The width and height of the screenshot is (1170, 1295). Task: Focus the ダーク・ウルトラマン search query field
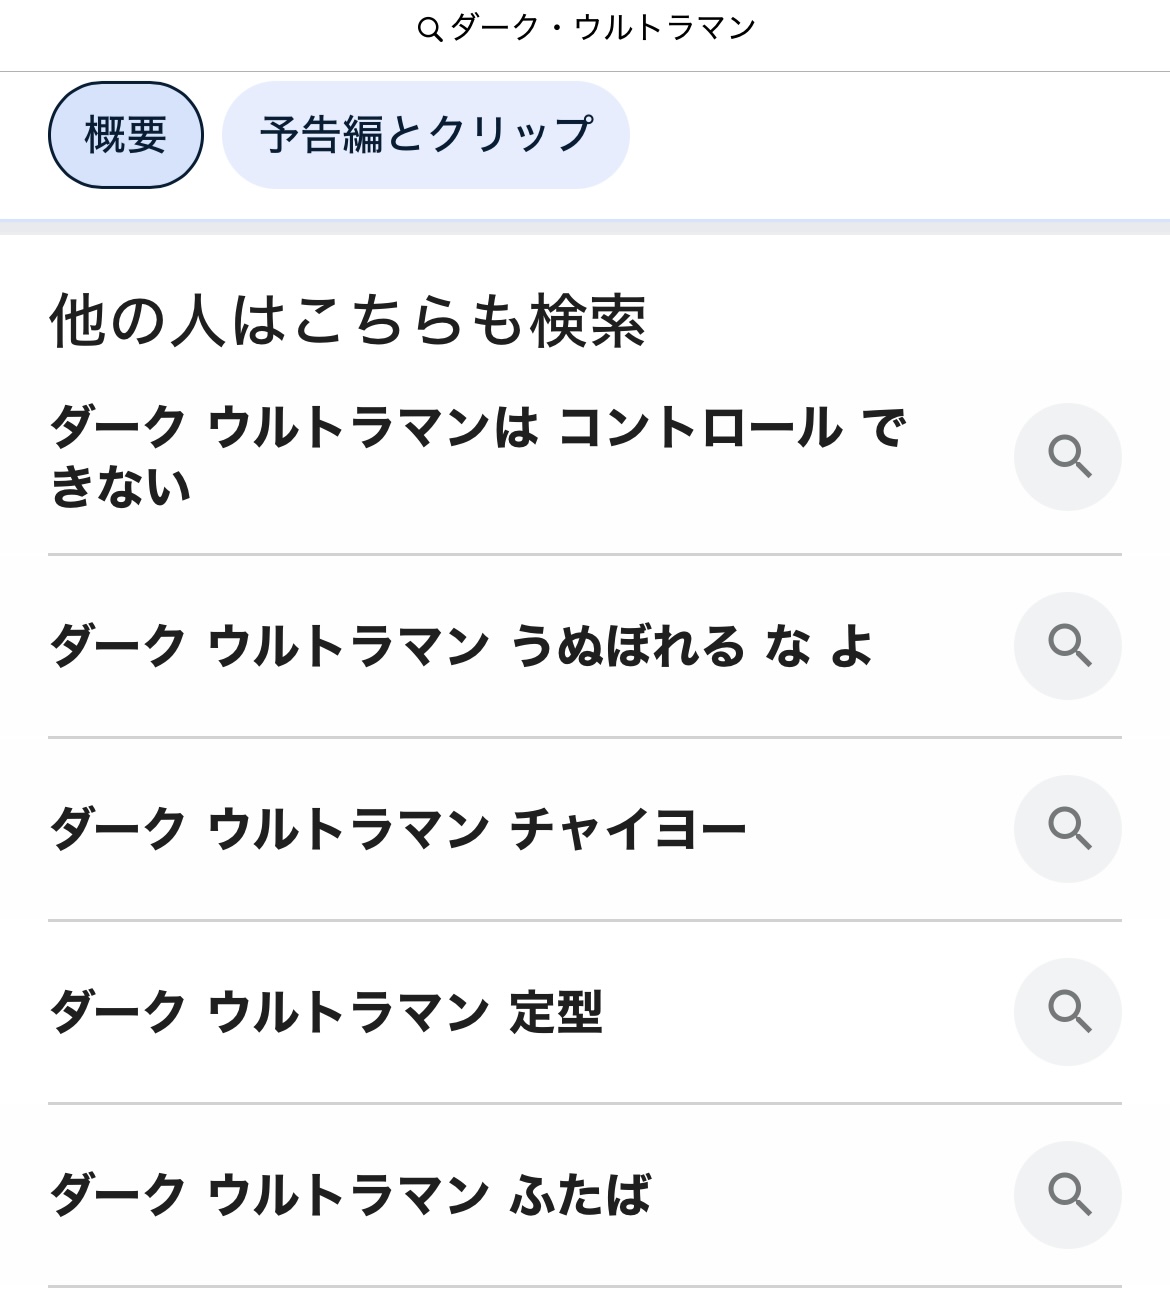pos(602,29)
